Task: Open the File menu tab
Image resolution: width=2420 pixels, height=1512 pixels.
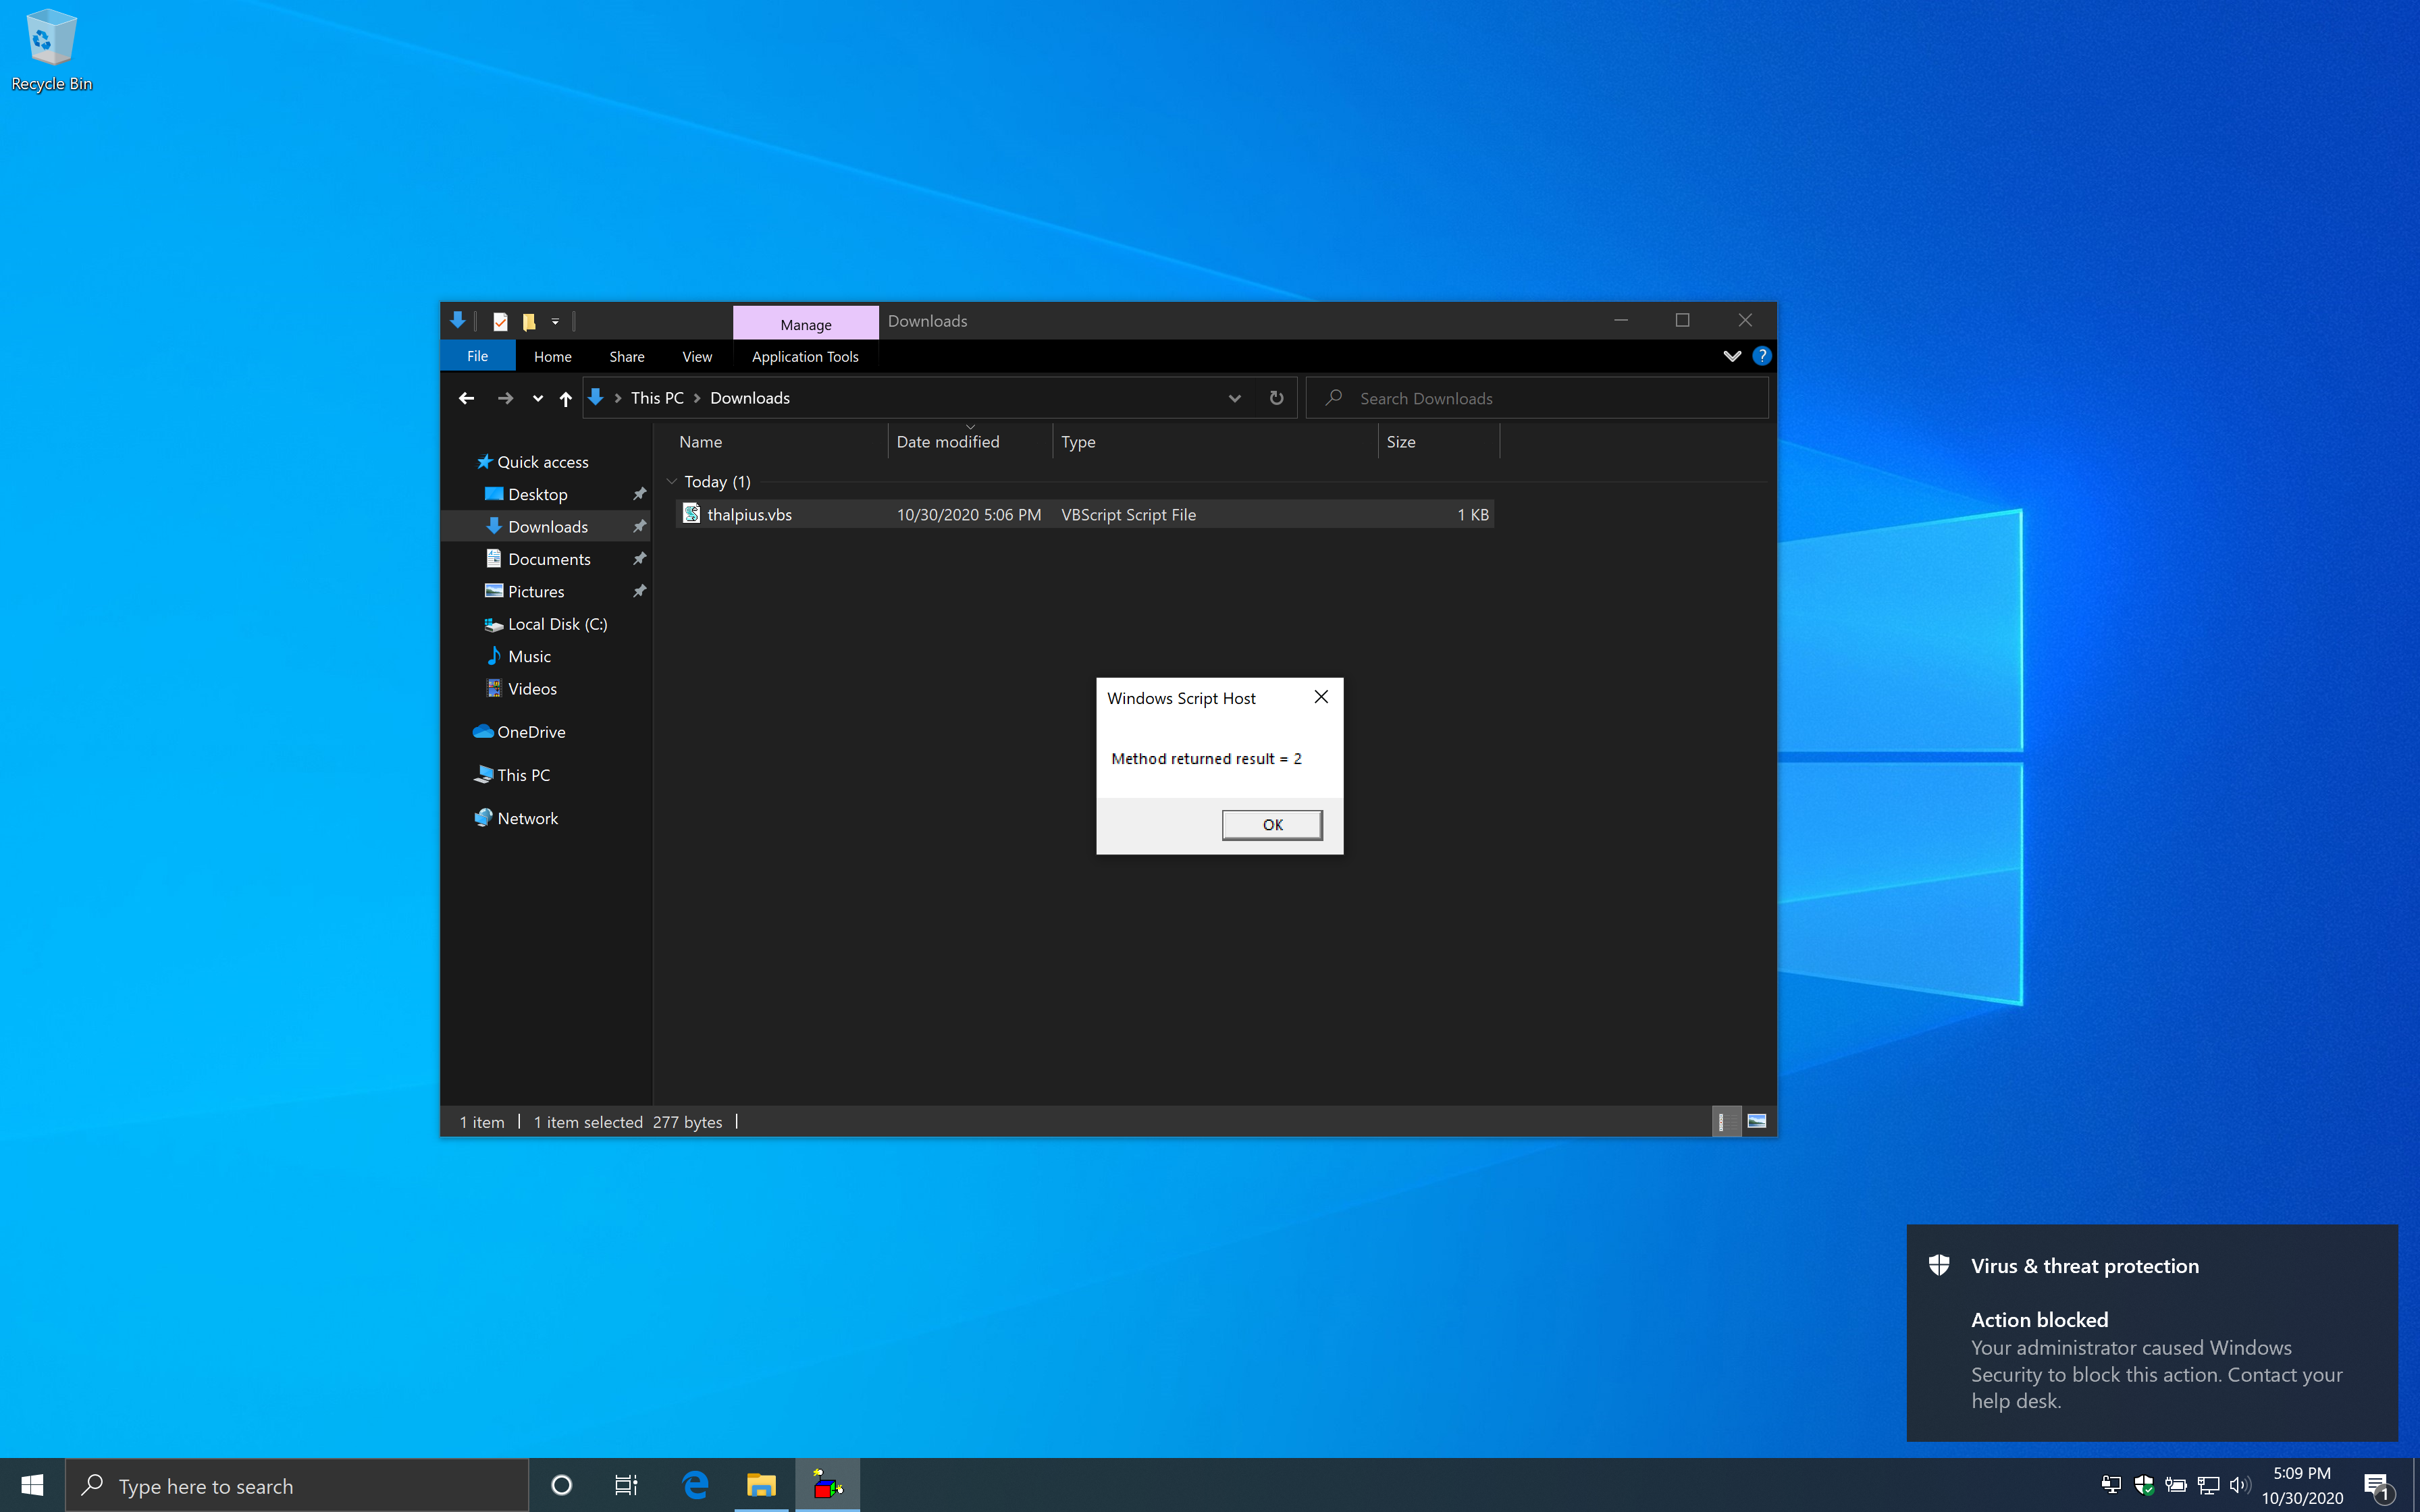Action: [478, 356]
